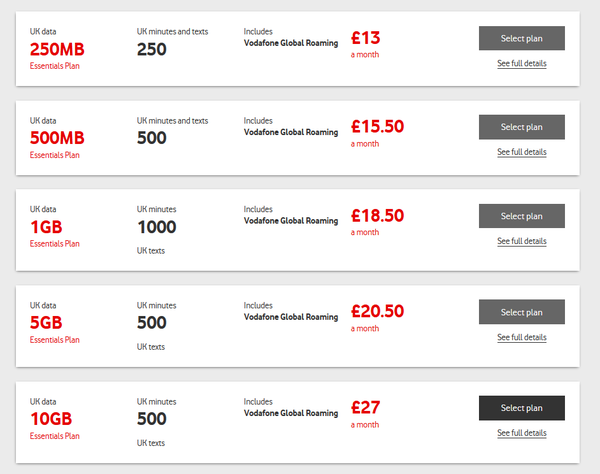
Task: Select the 5GB plan at £20.50
Action: click(x=522, y=312)
